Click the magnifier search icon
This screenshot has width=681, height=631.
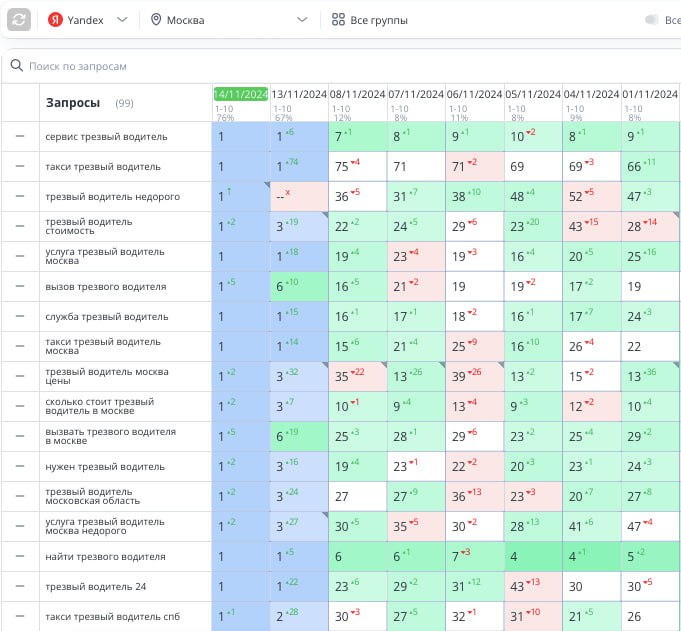click(17, 66)
